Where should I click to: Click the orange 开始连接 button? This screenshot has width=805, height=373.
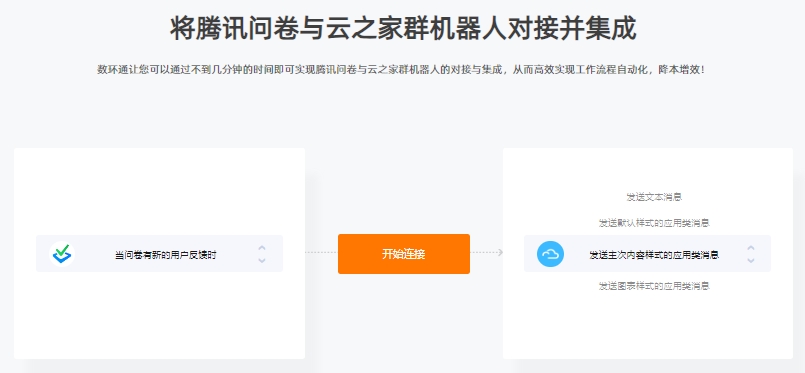404,253
